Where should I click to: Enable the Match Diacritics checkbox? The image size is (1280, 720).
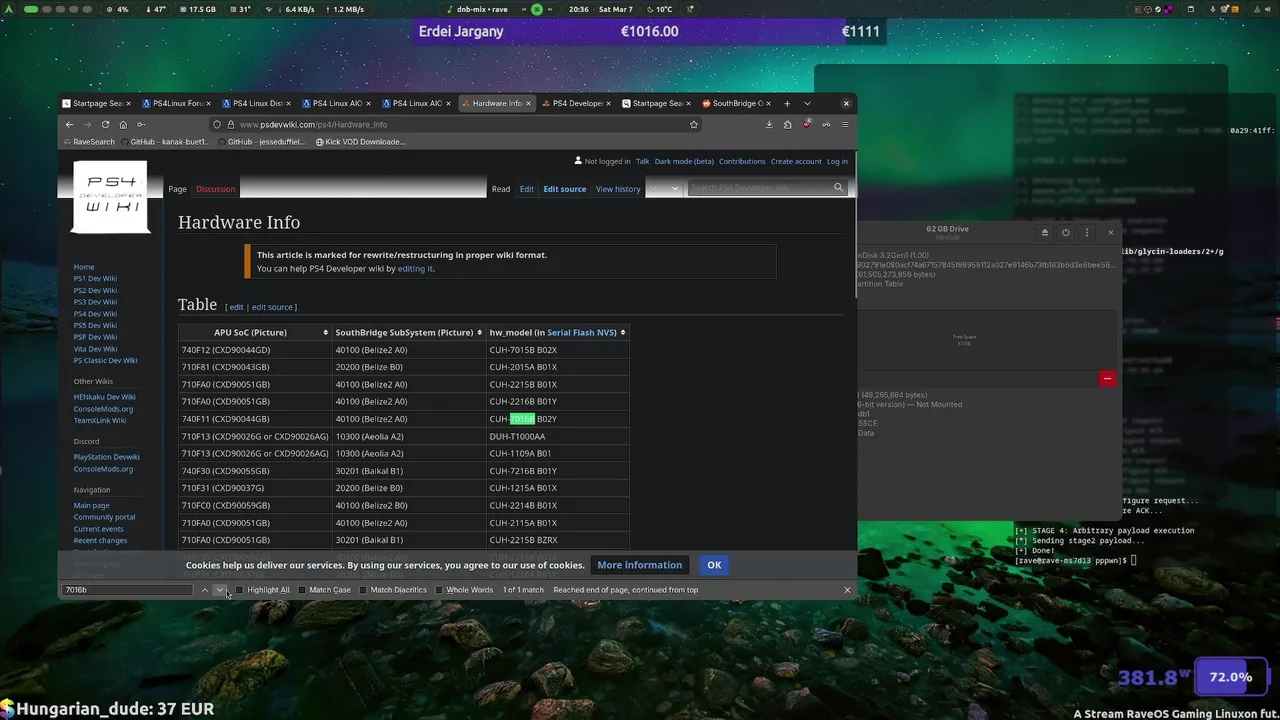pyautogui.click(x=363, y=590)
